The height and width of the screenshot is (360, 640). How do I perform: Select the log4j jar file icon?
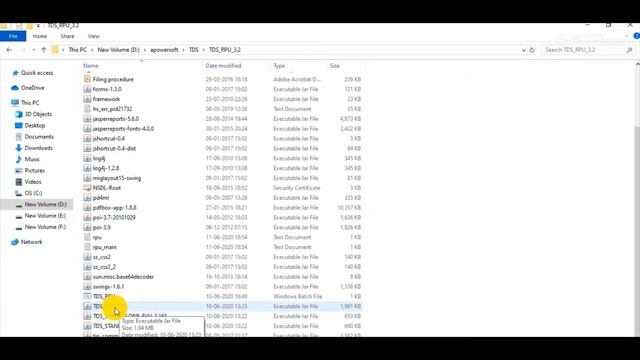pos(87,158)
